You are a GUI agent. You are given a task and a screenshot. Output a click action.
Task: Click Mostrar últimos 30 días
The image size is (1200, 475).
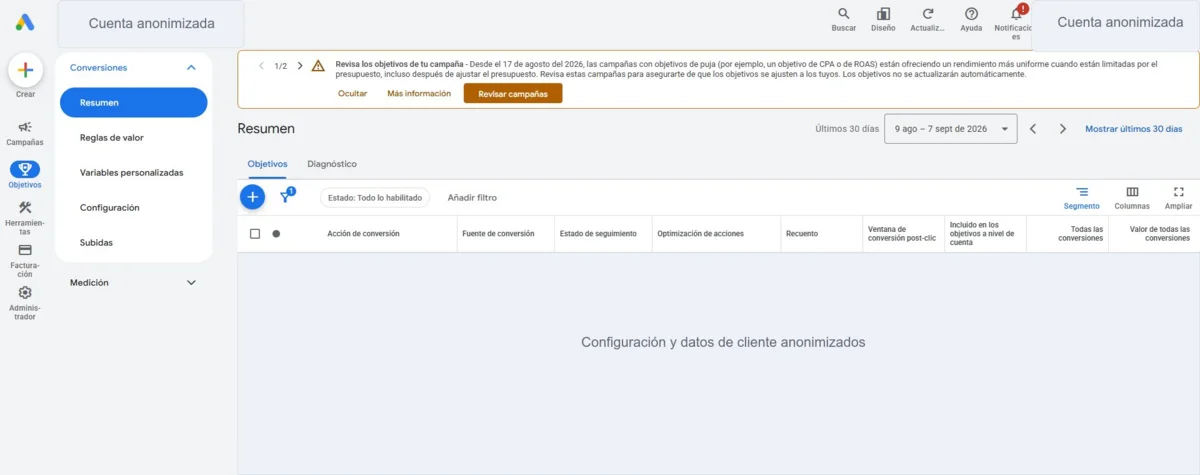[1134, 129]
